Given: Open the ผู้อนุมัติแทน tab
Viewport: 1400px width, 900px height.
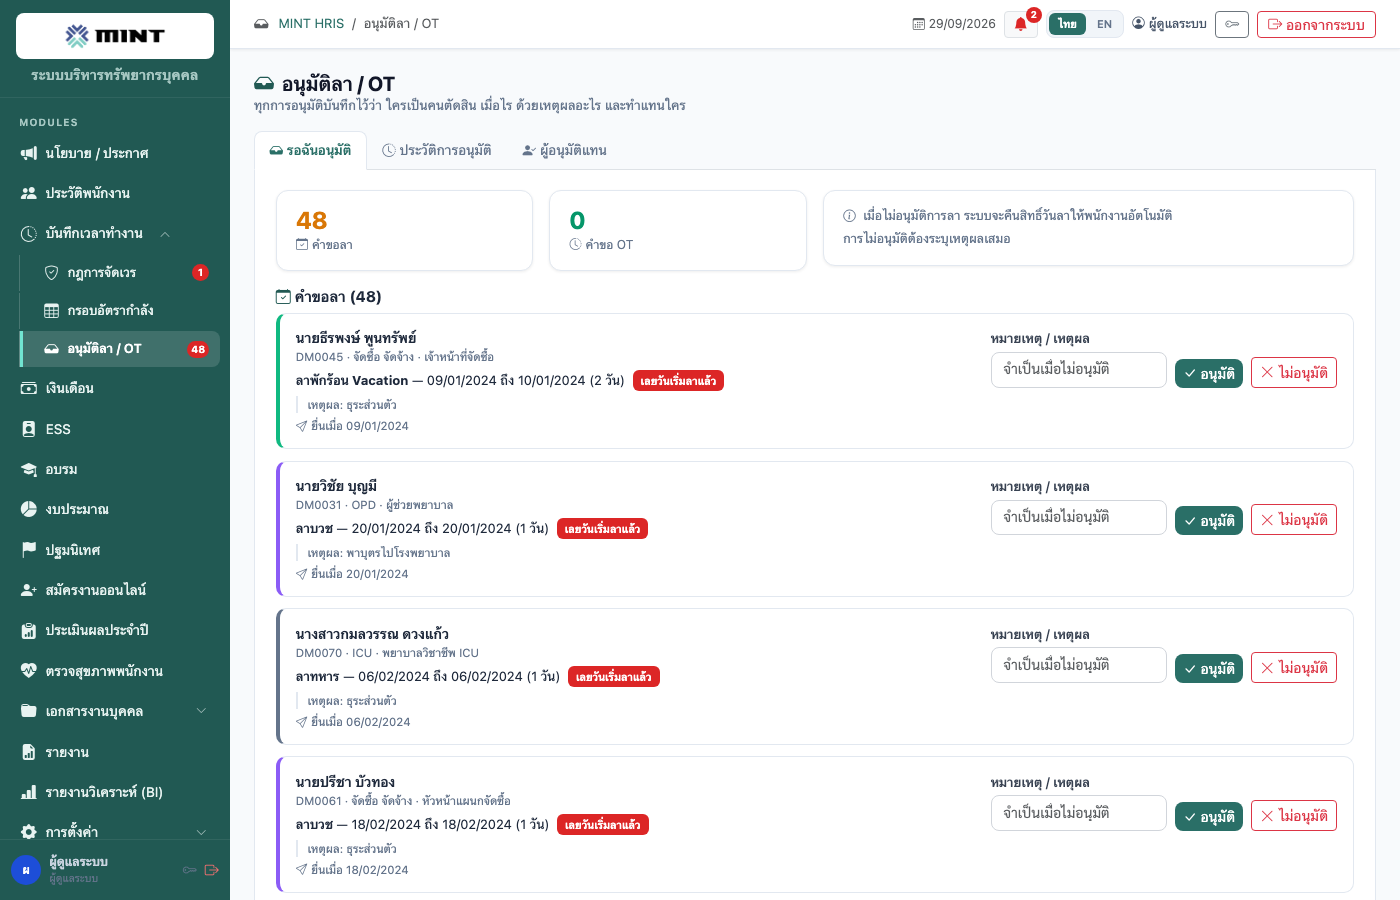Looking at the screenshot, I should pyautogui.click(x=565, y=150).
